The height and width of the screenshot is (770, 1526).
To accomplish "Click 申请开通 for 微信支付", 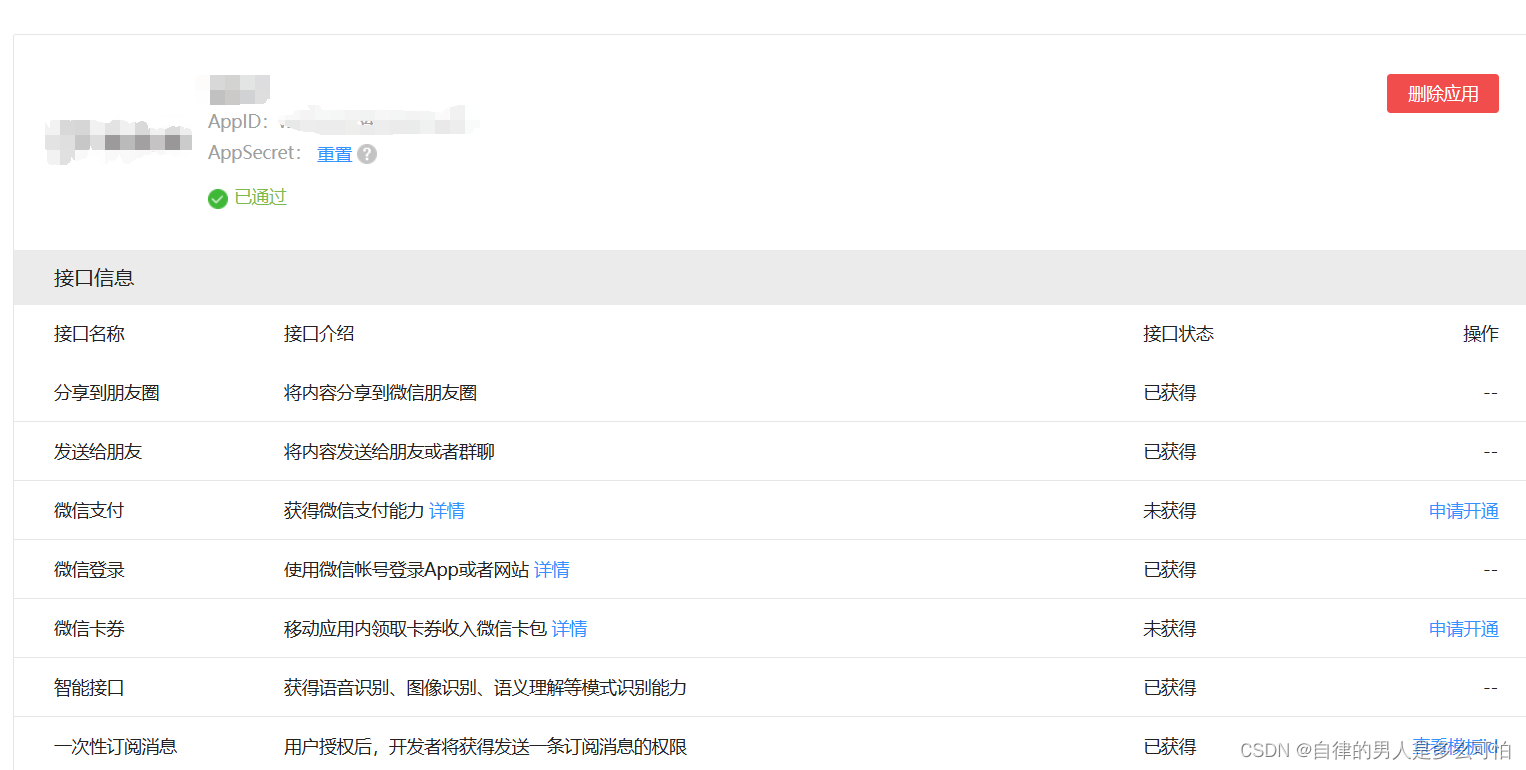I will tap(1464, 511).
